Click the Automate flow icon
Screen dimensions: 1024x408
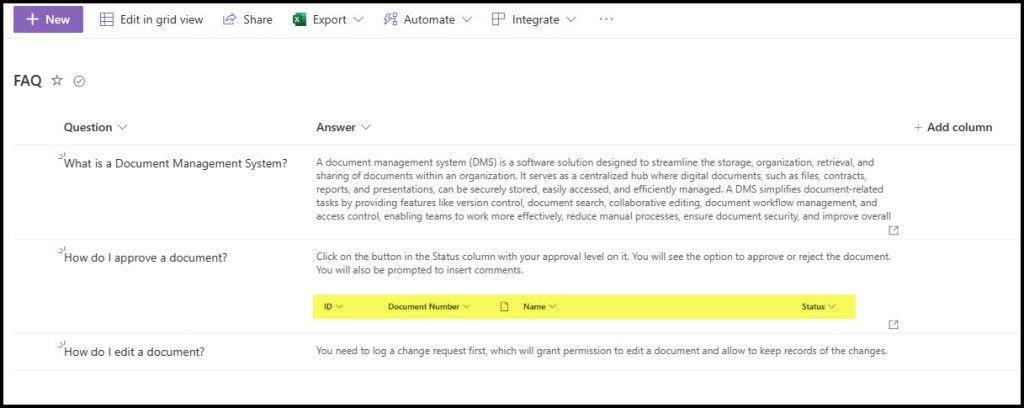click(391, 19)
